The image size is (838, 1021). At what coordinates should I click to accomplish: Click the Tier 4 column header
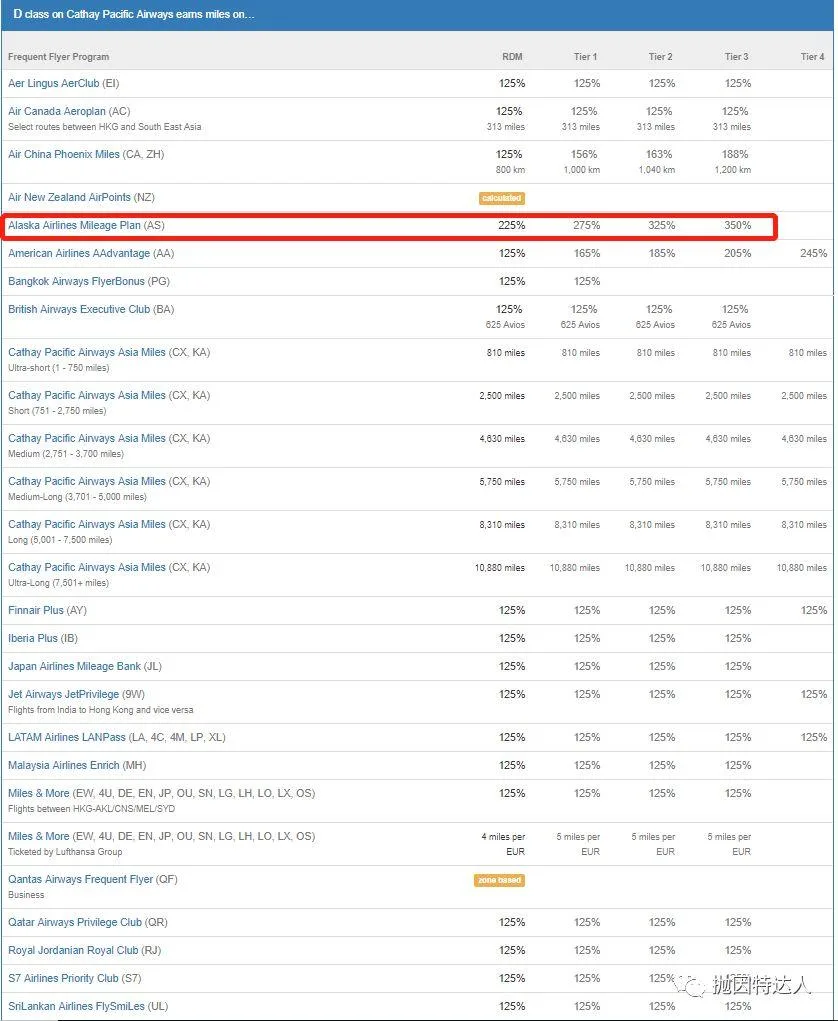click(813, 57)
